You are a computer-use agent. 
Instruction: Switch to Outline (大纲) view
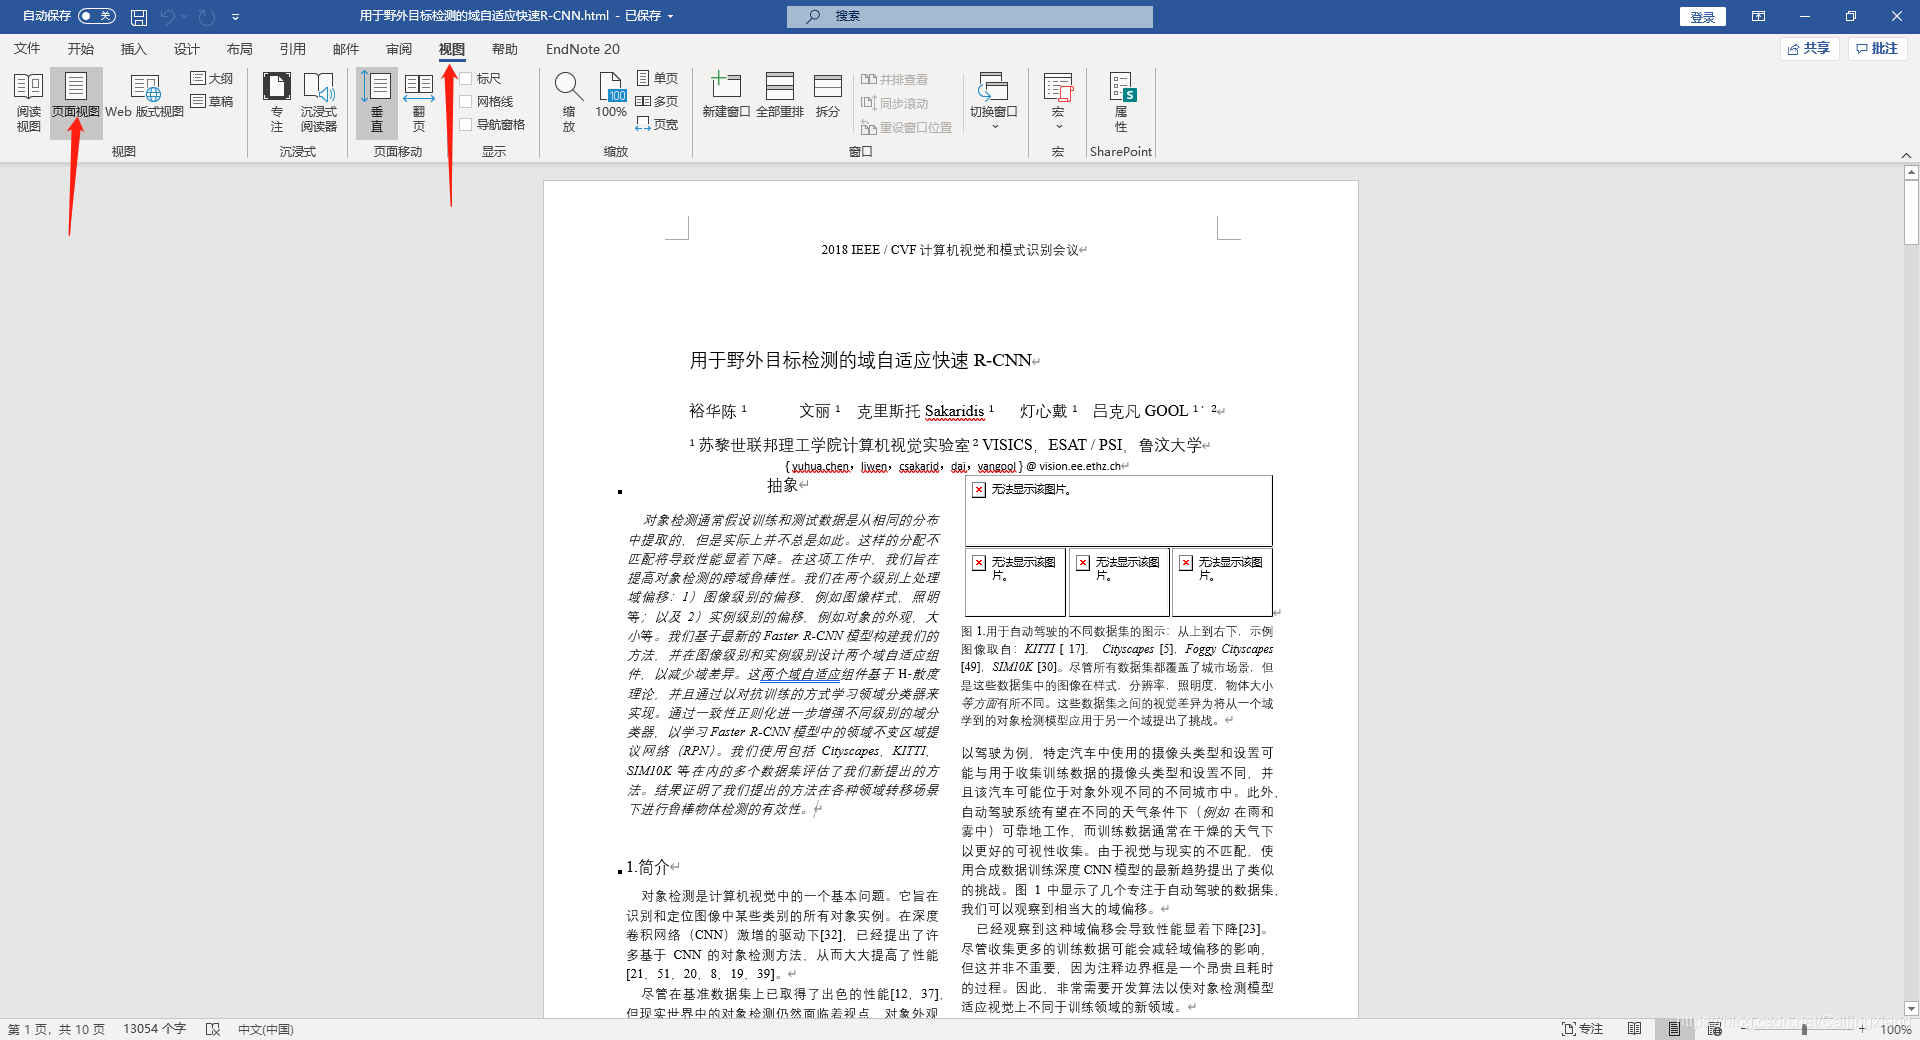(x=212, y=78)
